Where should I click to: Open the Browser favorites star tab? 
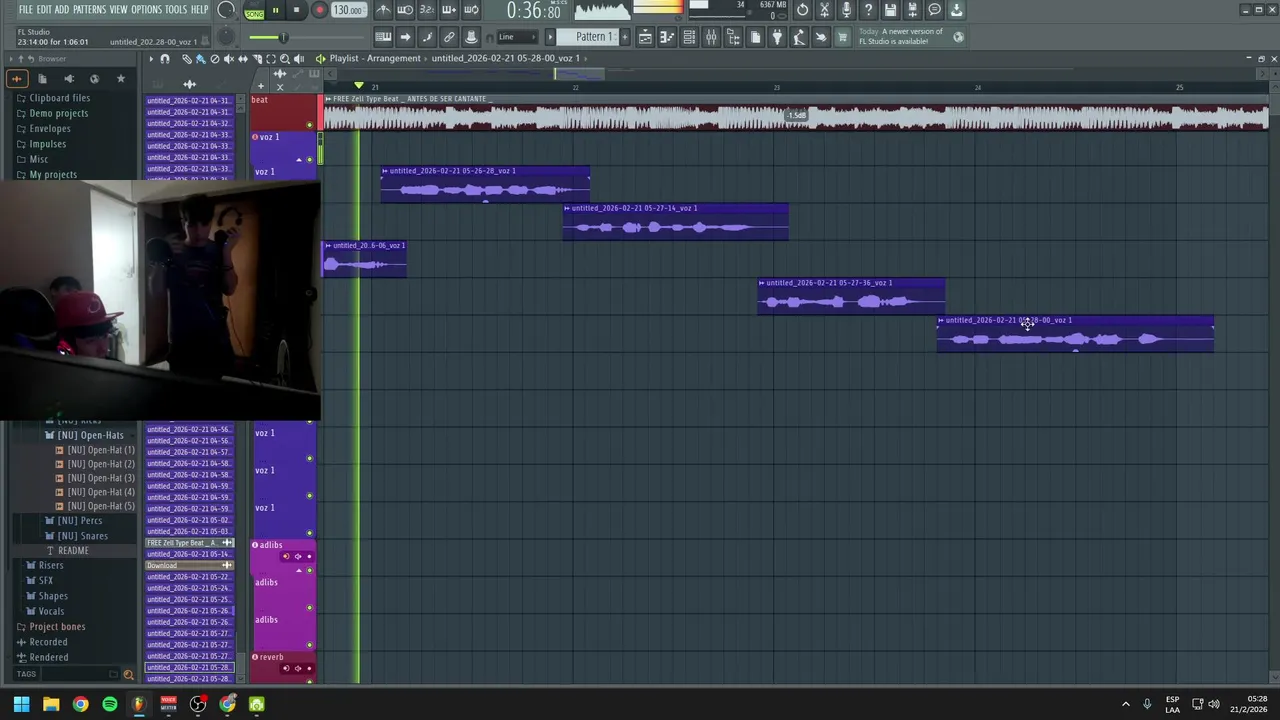click(x=121, y=78)
